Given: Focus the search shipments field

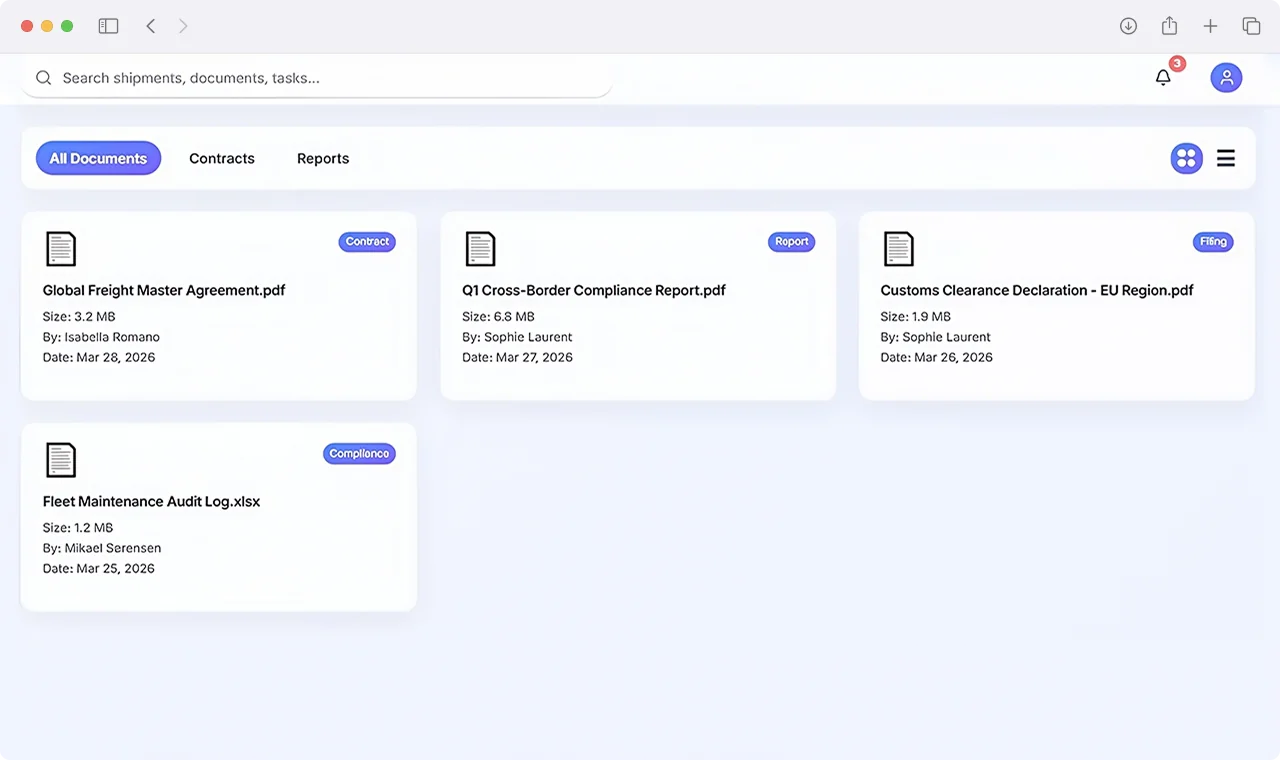Looking at the screenshot, I should 316,78.
